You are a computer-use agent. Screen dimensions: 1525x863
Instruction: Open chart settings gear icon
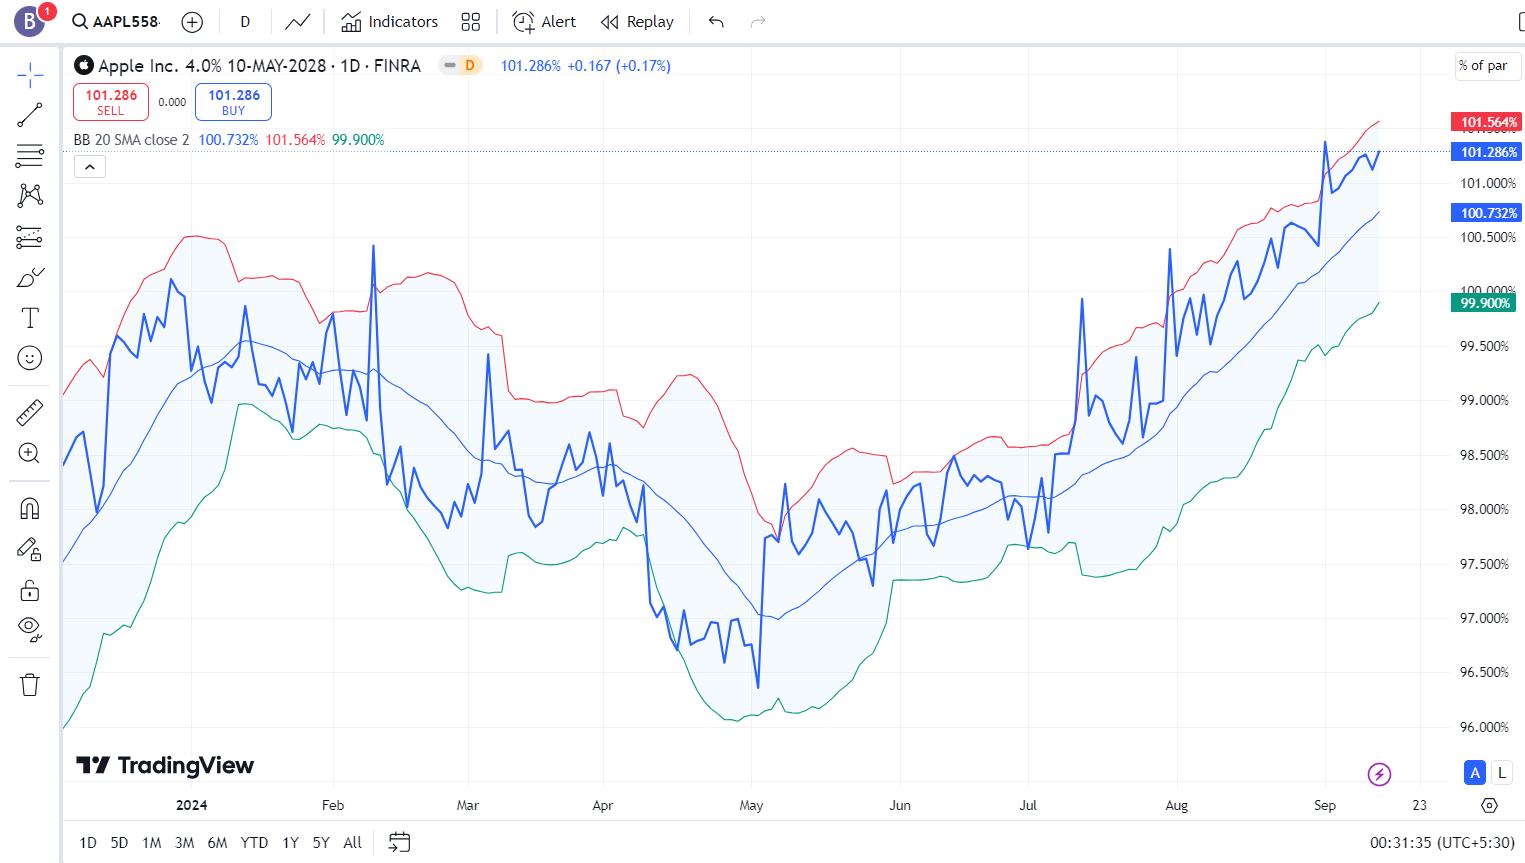click(x=1489, y=805)
